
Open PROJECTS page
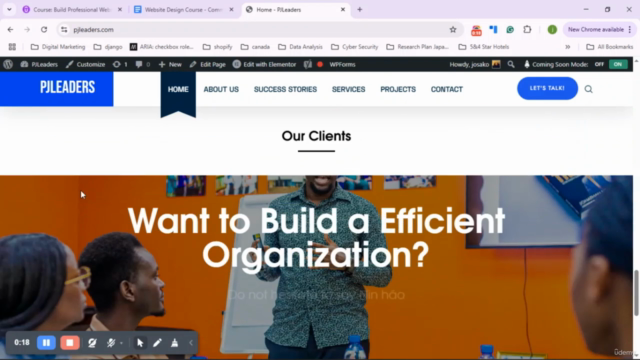398,89
